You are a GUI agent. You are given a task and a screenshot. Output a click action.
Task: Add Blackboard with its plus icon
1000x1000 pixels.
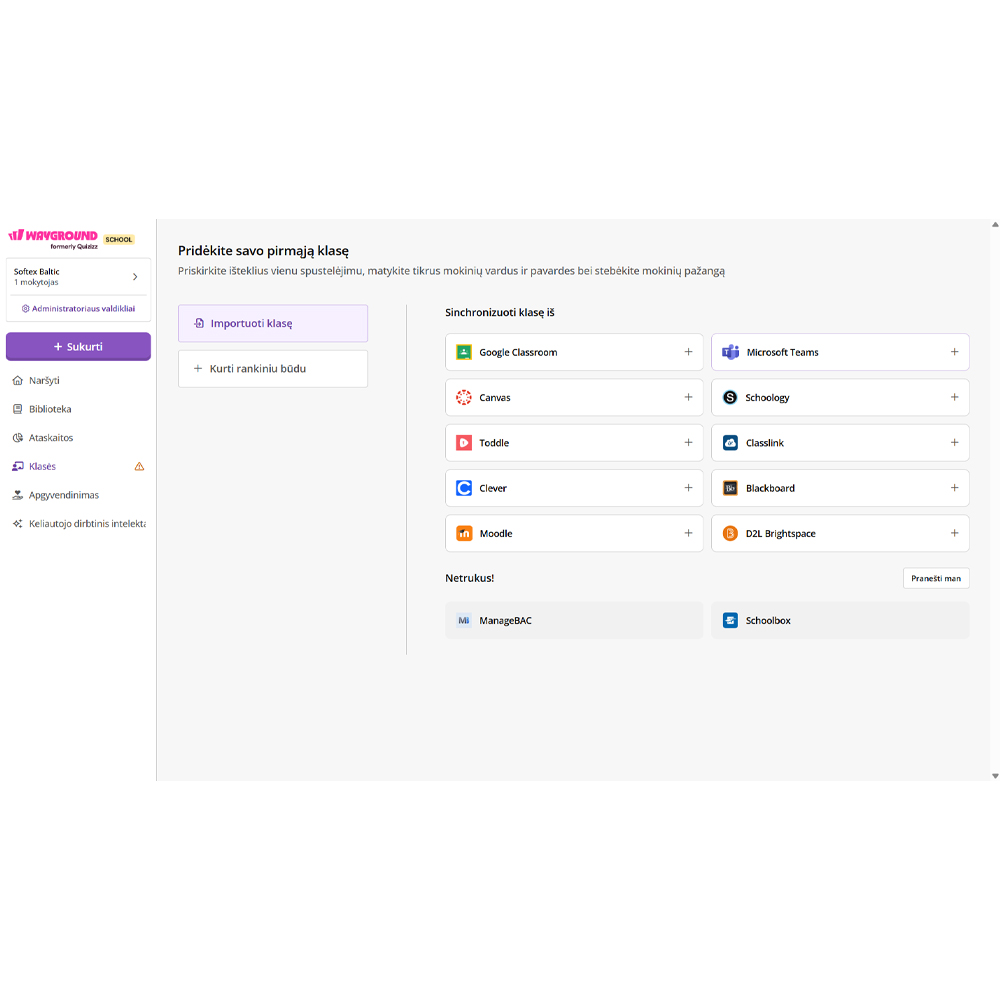954,488
